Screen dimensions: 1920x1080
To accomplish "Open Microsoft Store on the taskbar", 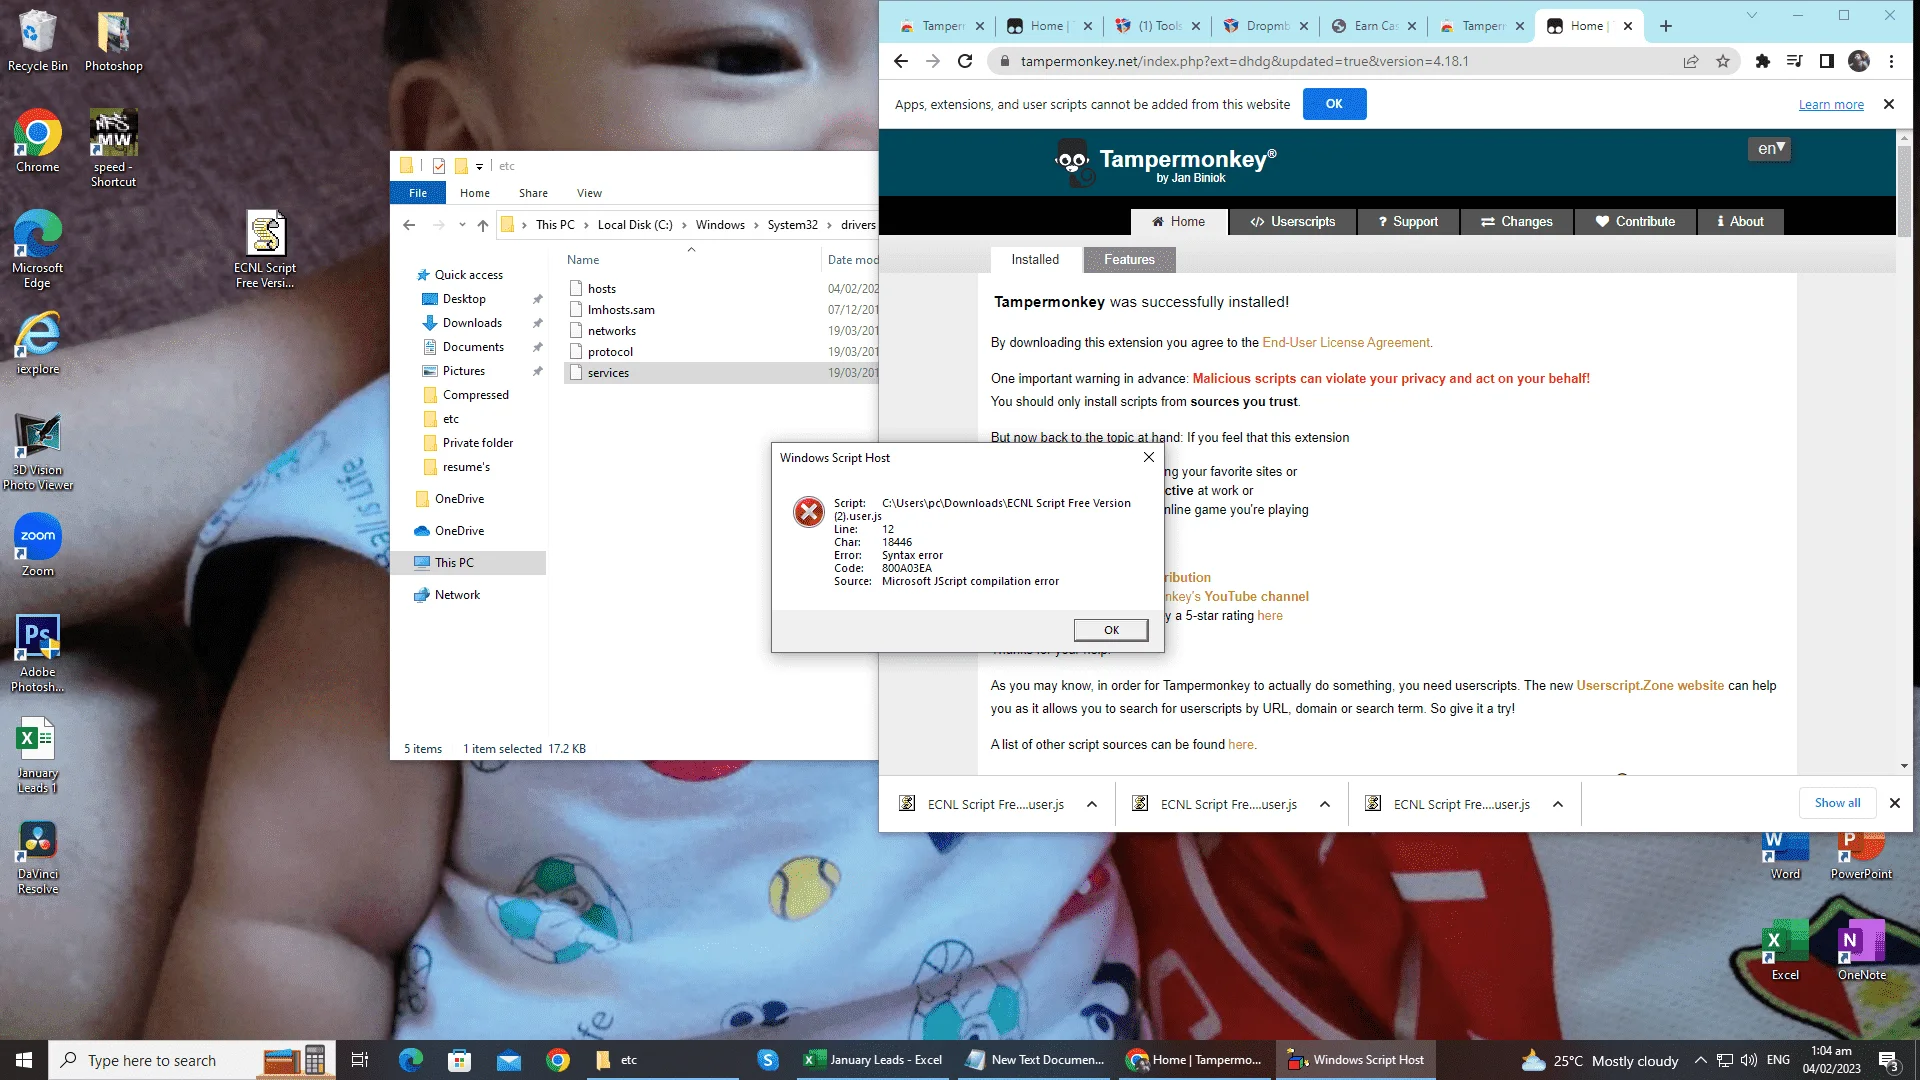I will [459, 1060].
